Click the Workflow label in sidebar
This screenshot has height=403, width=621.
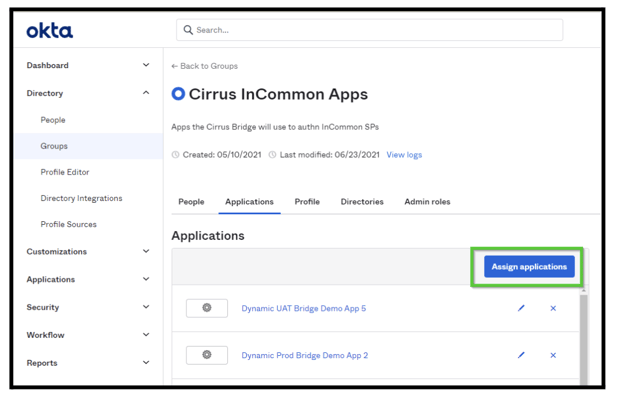point(45,335)
